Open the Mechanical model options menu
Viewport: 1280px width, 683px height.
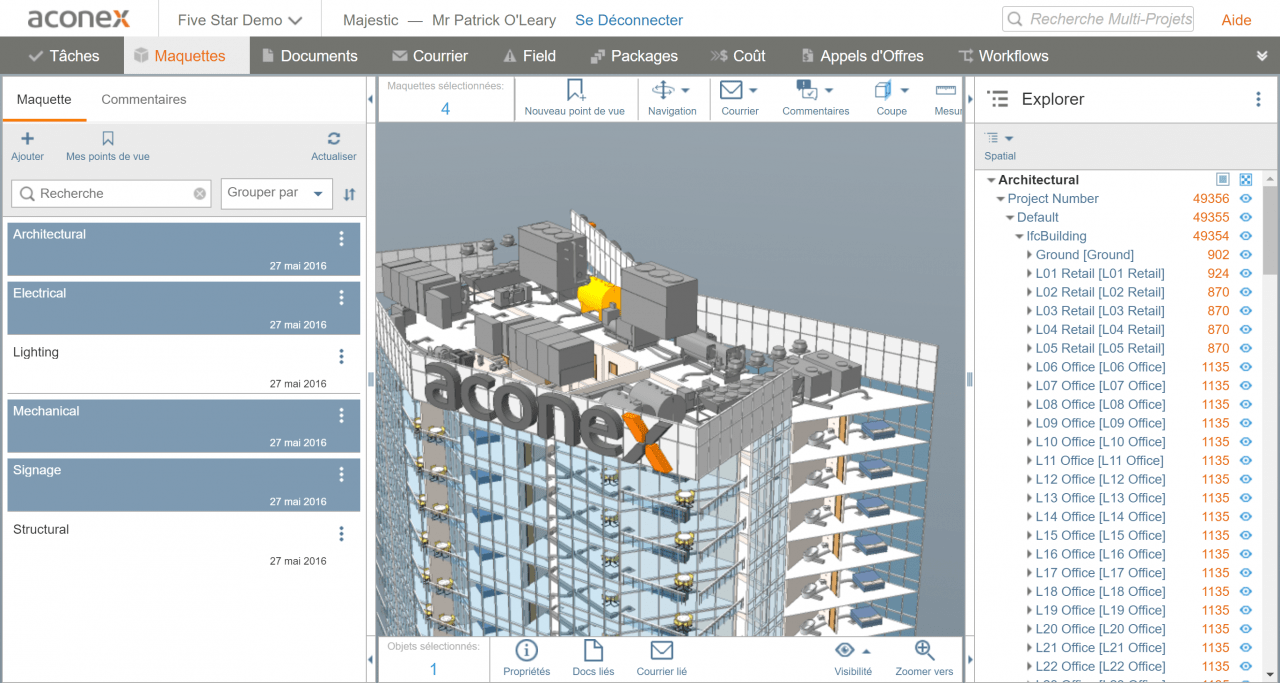pyautogui.click(x=341, y=415)
